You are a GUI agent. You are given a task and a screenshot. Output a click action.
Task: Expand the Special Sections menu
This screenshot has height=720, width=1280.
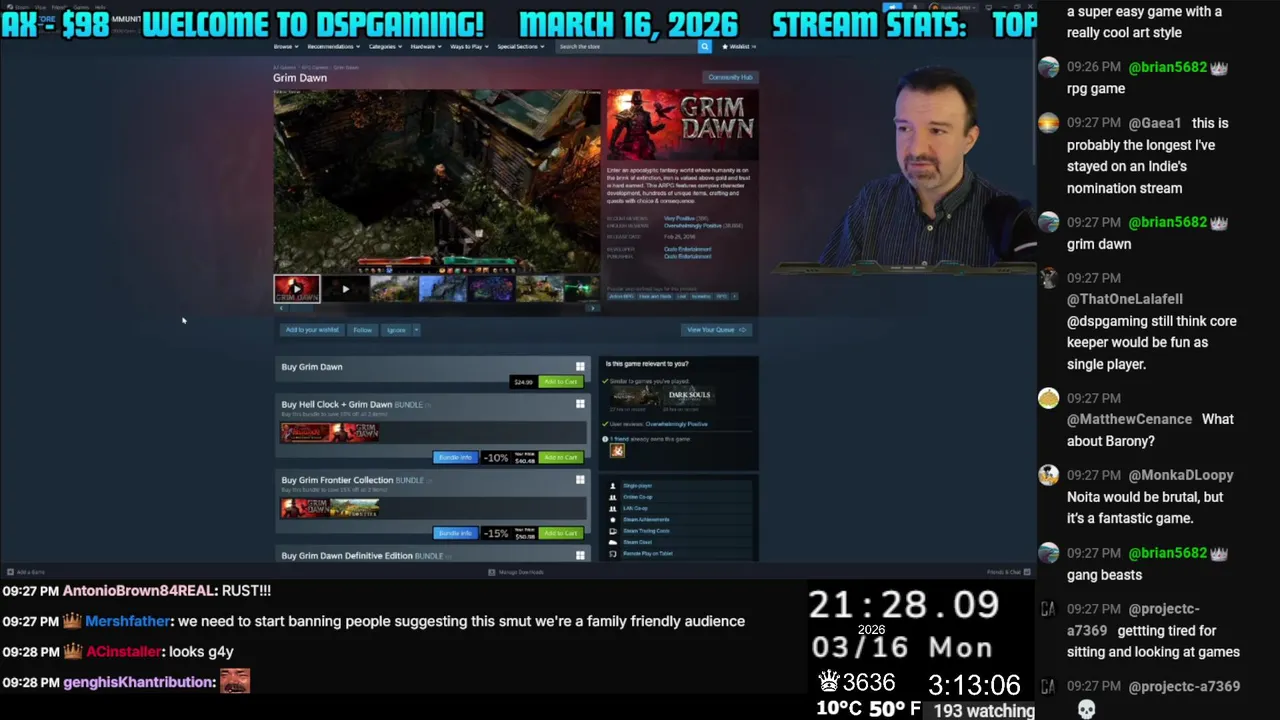[x=520, y=46]
